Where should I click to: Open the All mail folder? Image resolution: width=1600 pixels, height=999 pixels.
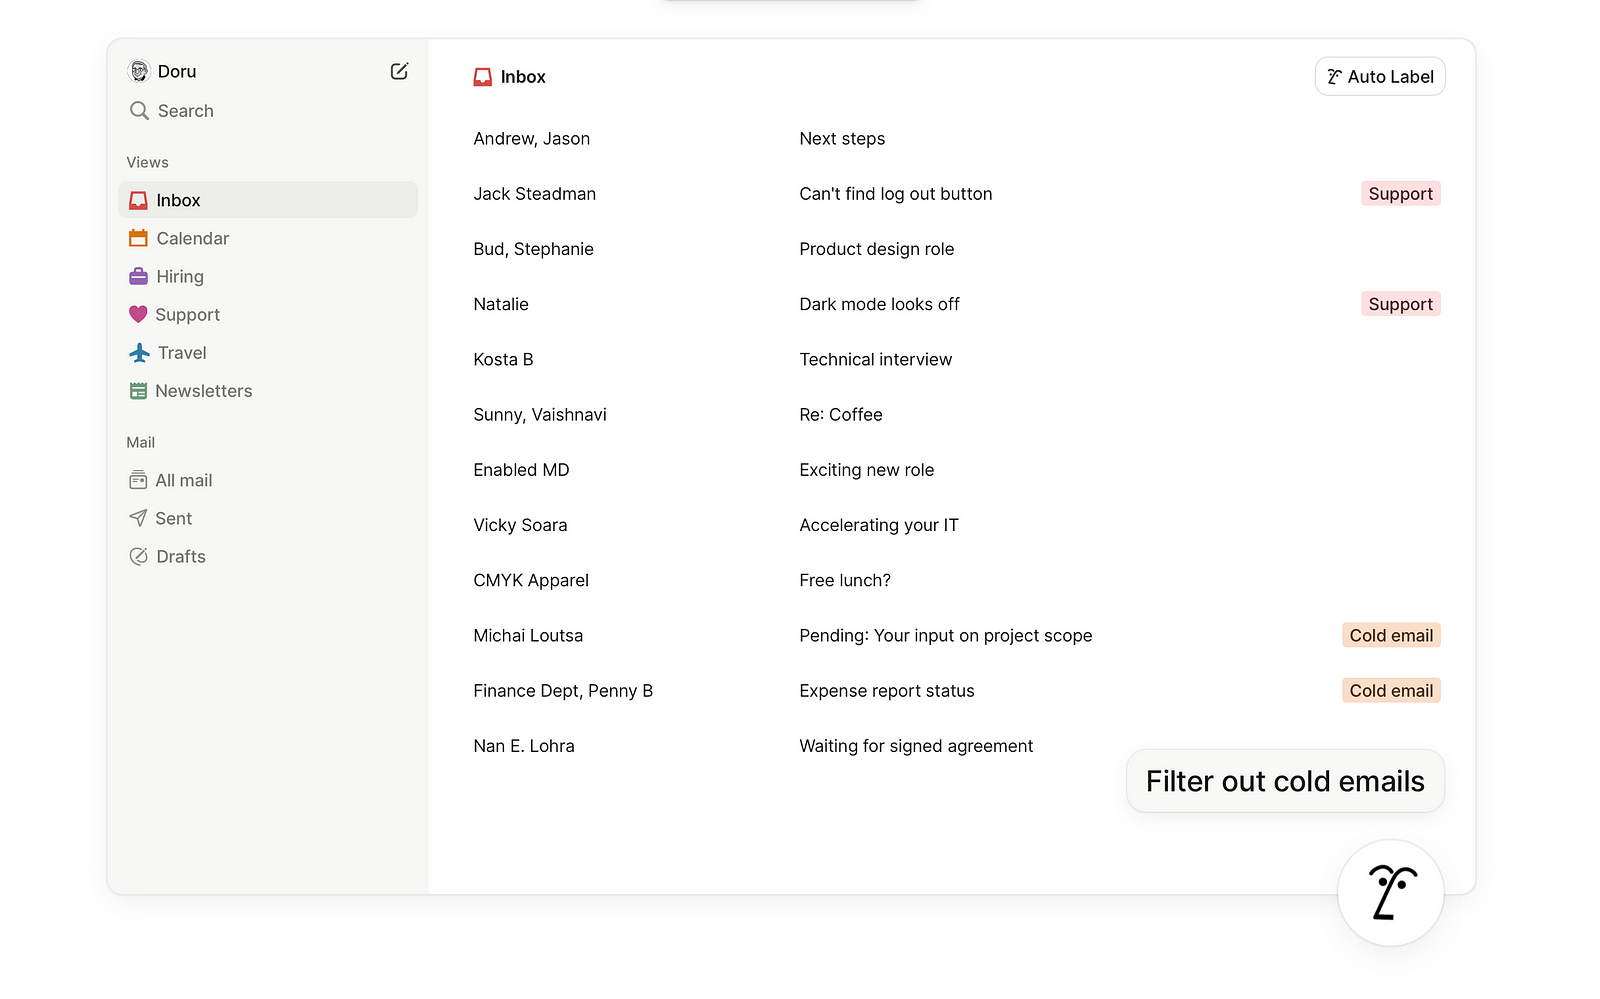183,481
